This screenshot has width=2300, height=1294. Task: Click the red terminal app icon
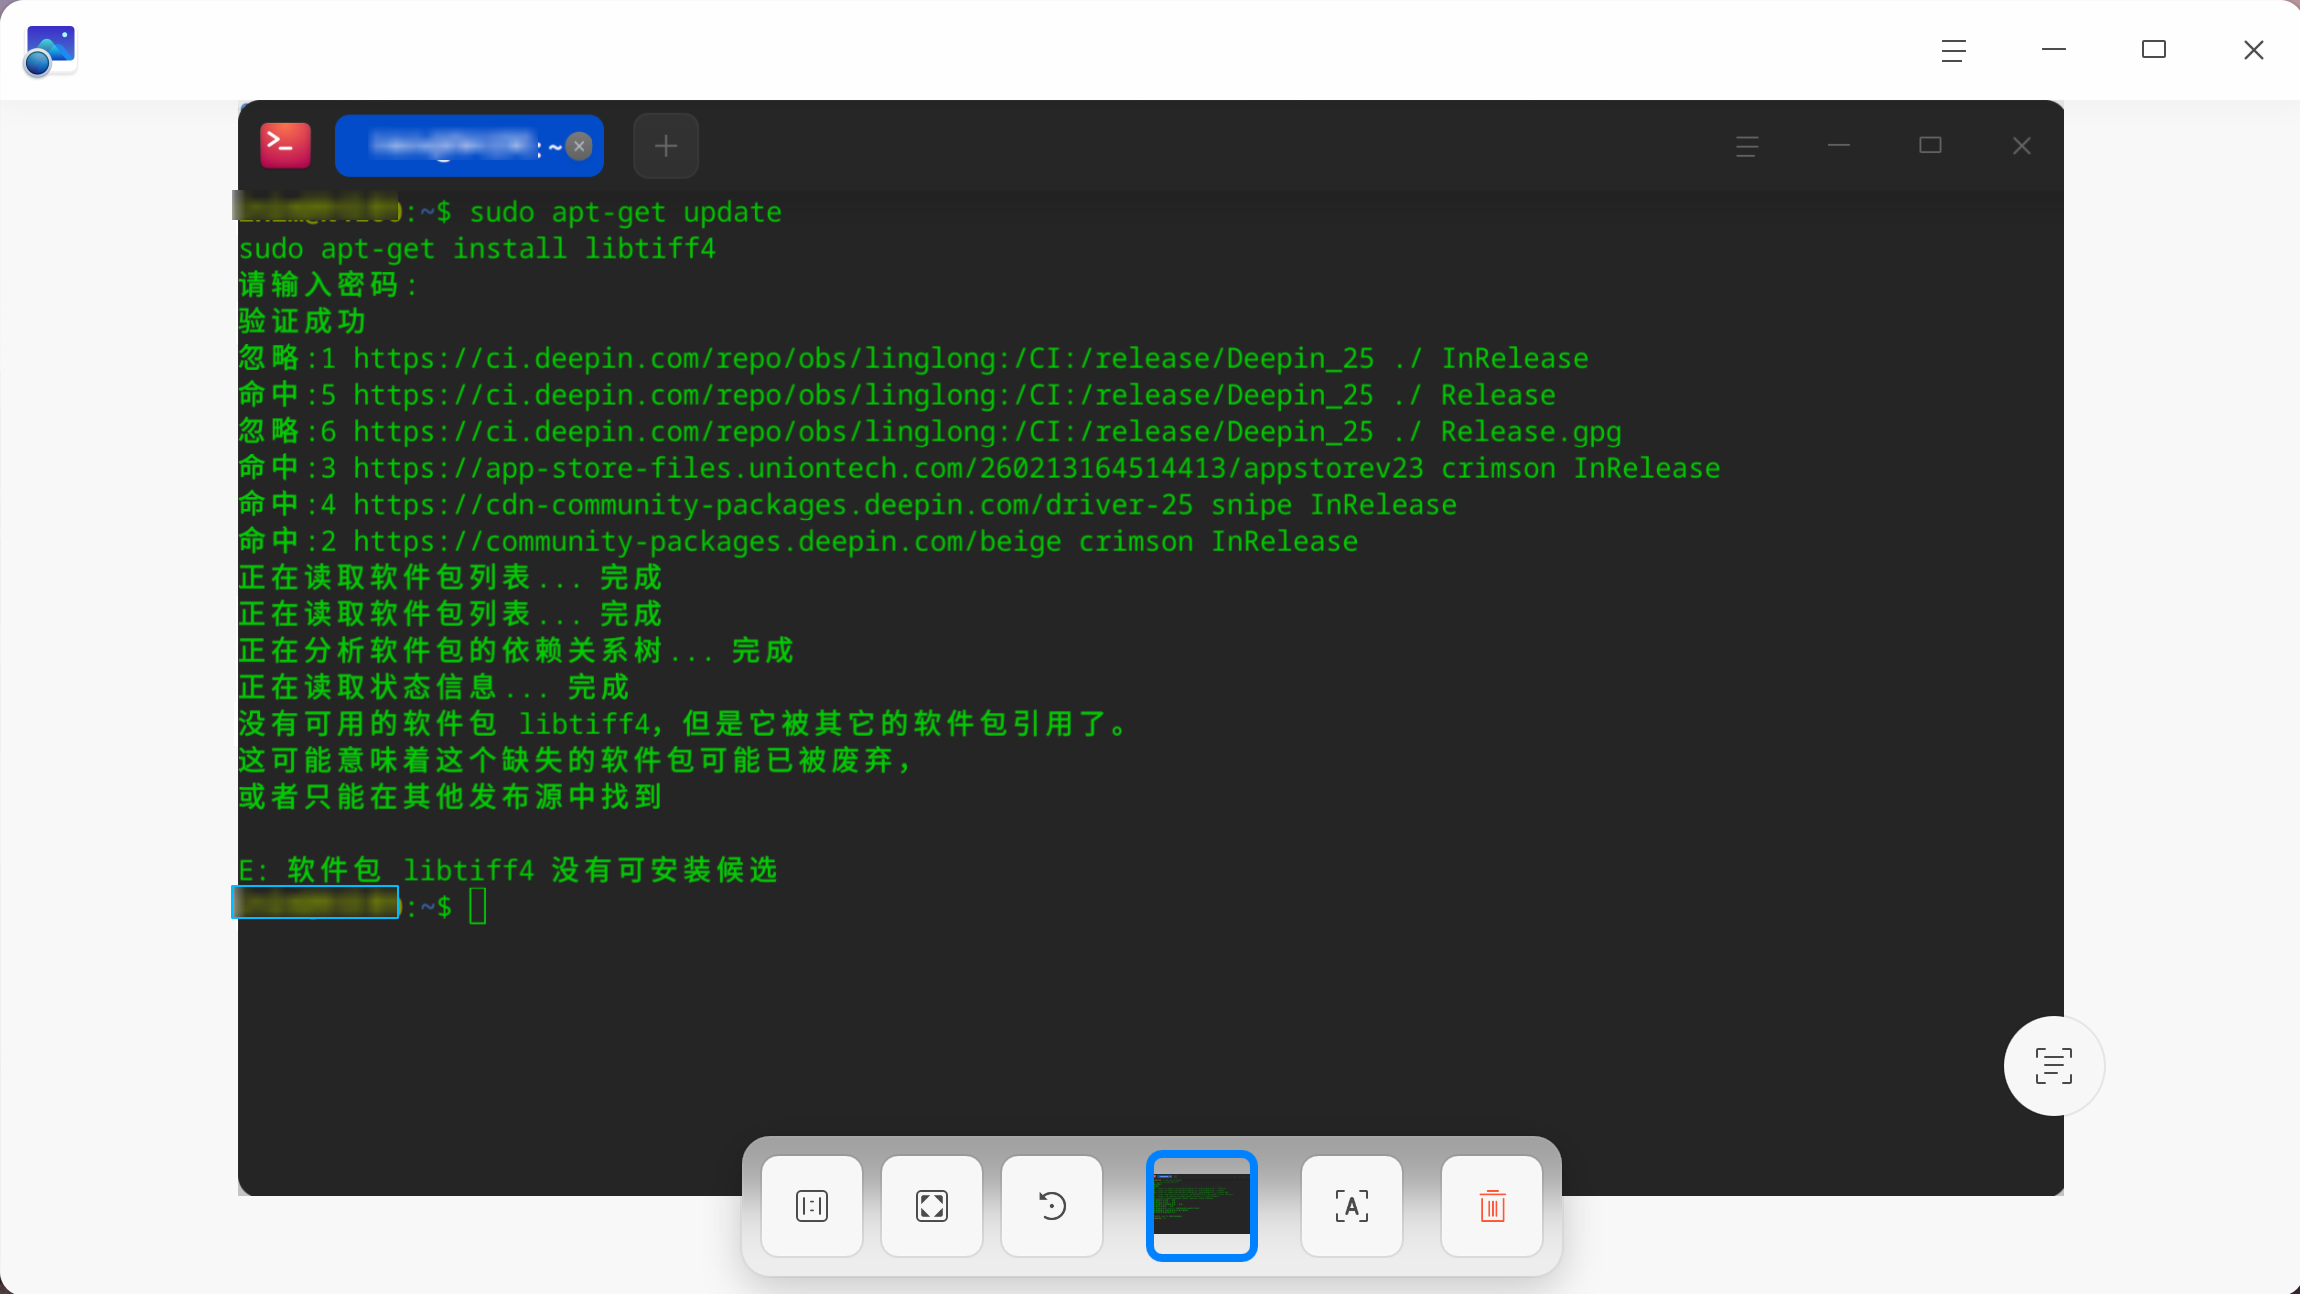click(x=285, y=146)
